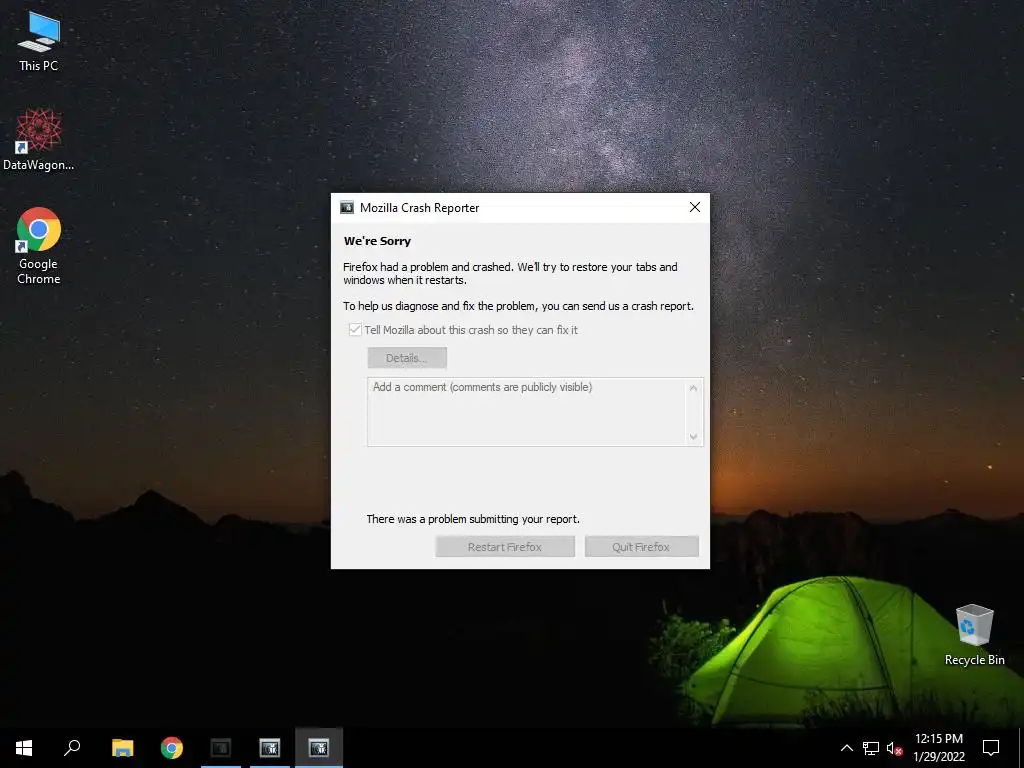
Task: Open taskbar search magnifier
Action: click(72, 748)
